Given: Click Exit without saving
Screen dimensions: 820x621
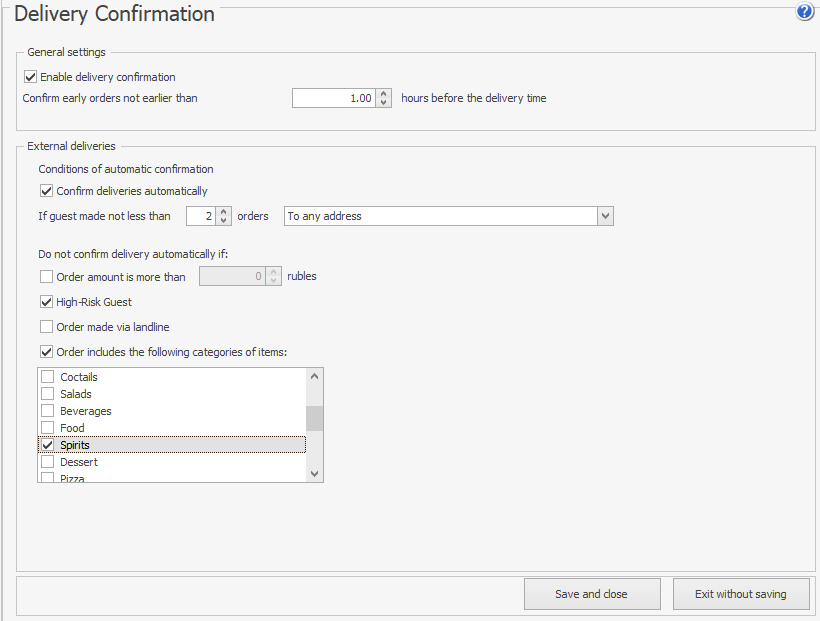Looking at the screenshot, I should [x=741, y=594].
